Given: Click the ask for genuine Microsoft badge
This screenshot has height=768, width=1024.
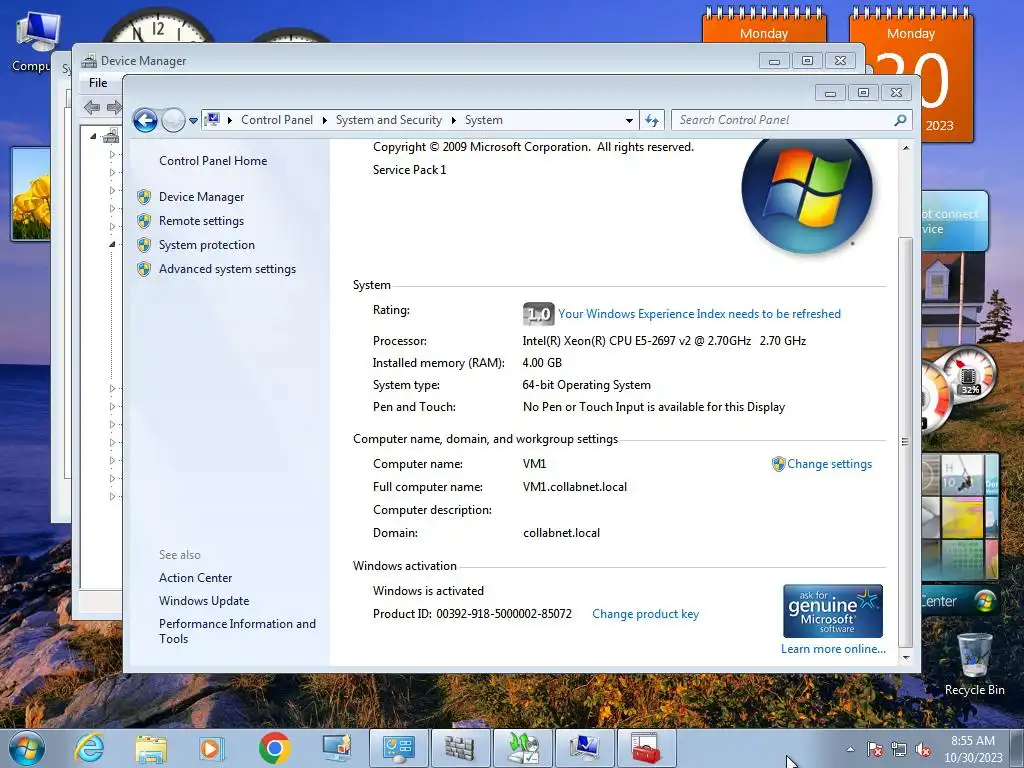Looking at the screenshot, I should [x=833, y=611].
